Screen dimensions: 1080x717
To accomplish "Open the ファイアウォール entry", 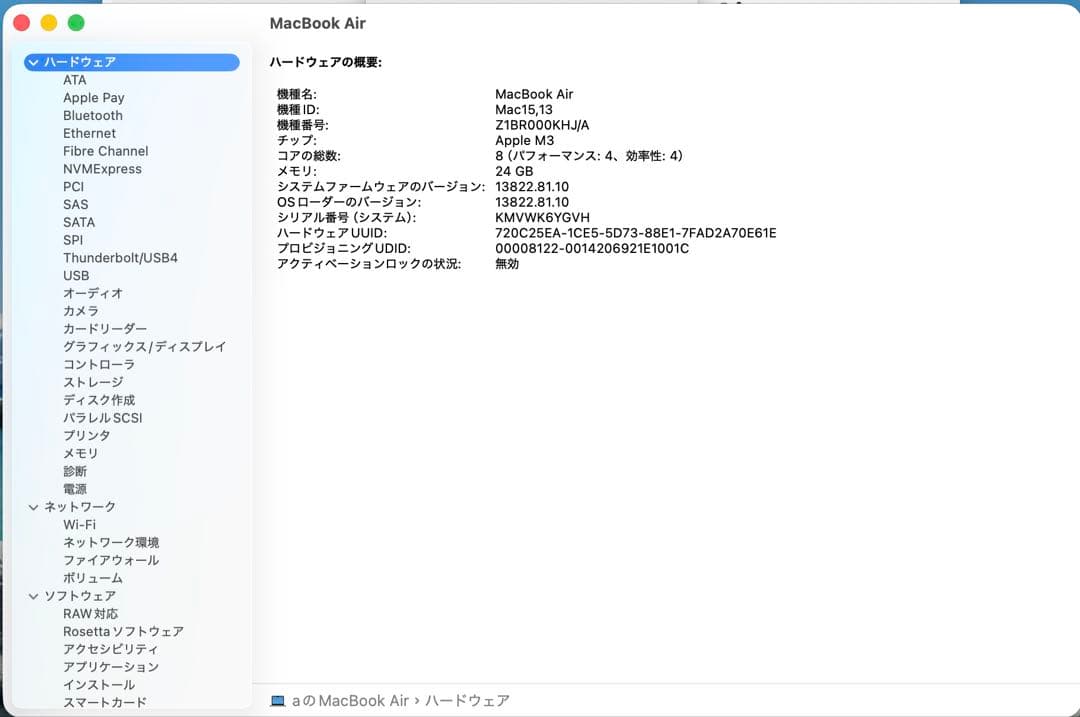I will point(111,560).
